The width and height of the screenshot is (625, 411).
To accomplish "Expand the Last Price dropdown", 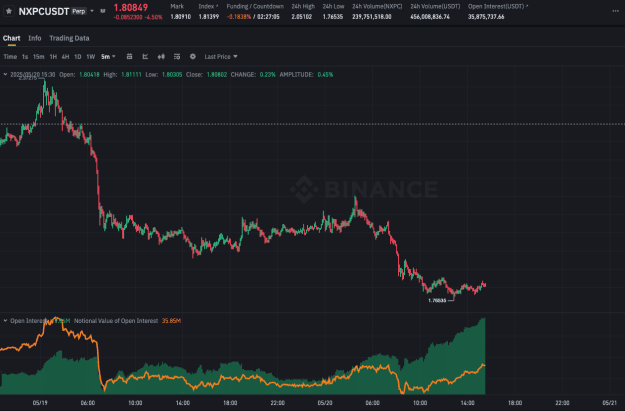I will 221,57.
